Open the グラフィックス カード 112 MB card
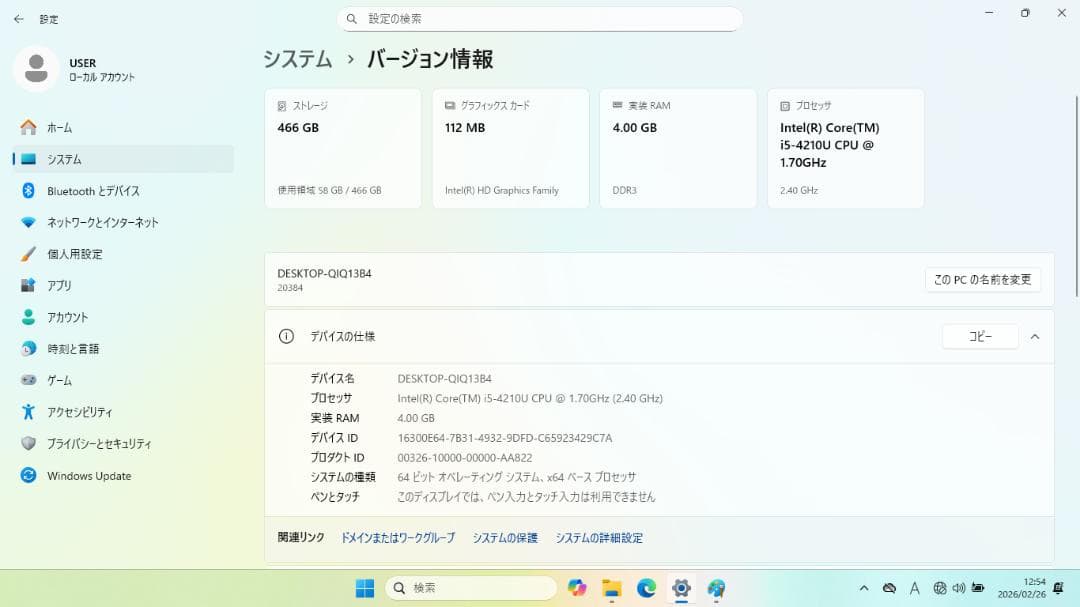Screen dimensions: 1080x607 pyautogui.click(x=510, y=148)
